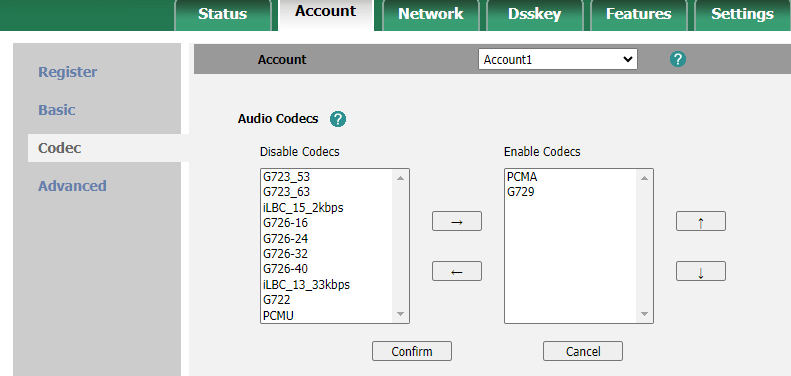791x376 pixels.
Task: Switch to the Dsskey tab
Action: (x=534, y=14)
